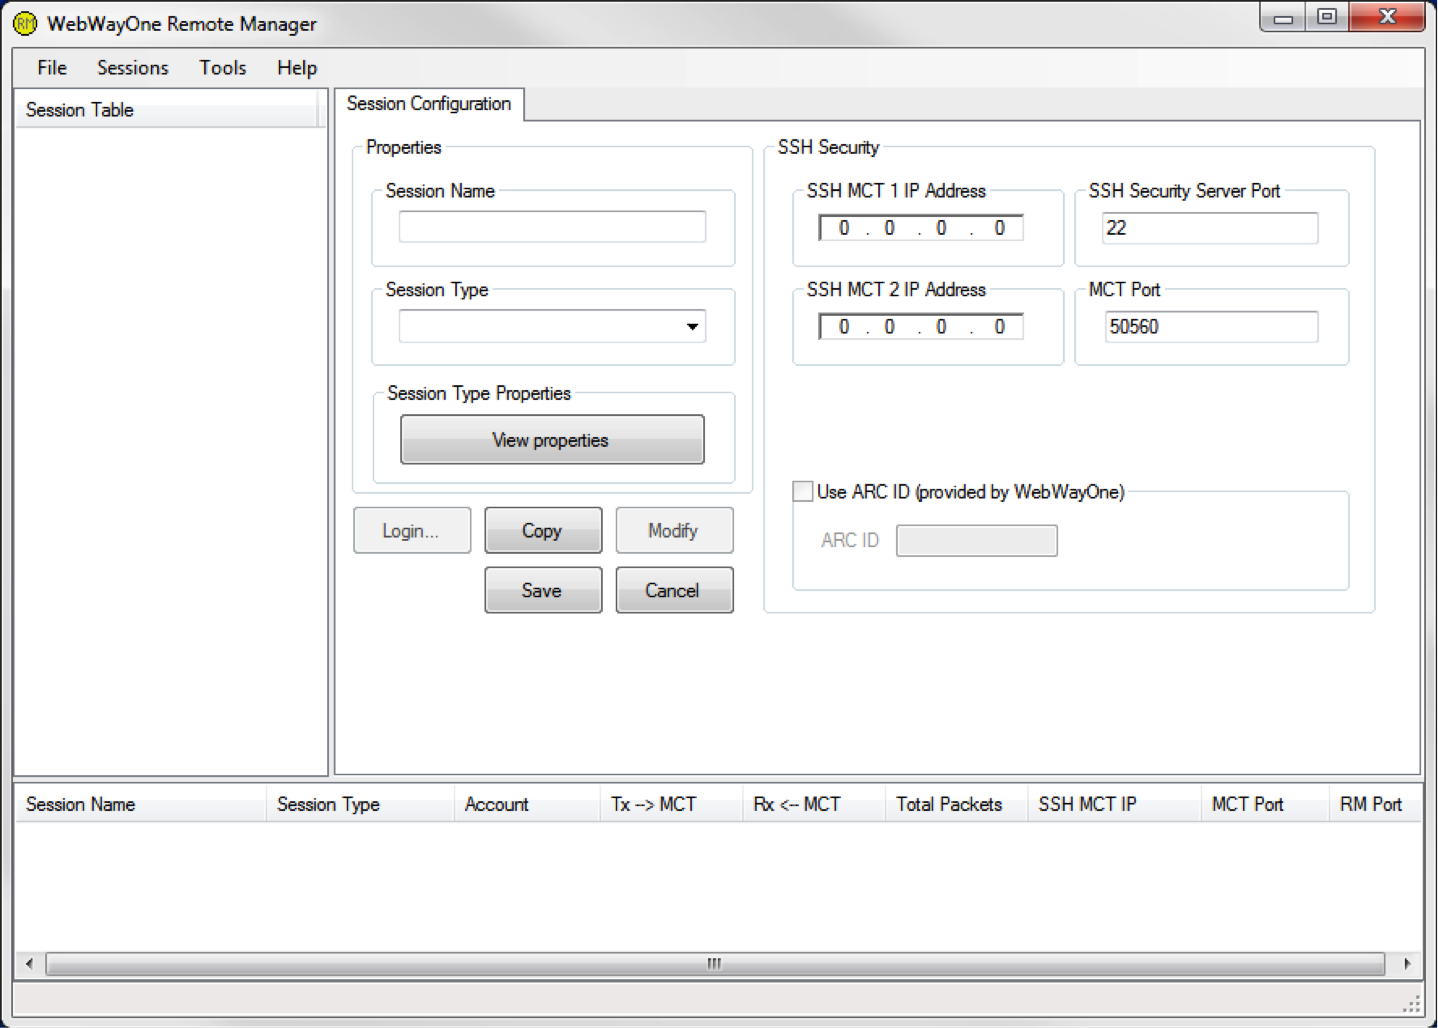1438x1028 pixels.
Task: Open the Tools menu
Action: click(x=222, y=68)
